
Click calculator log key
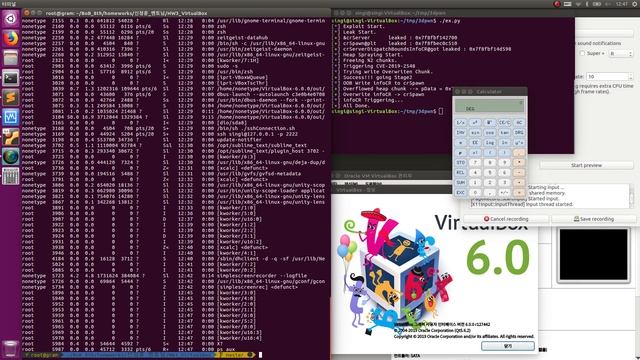point(489,142)
